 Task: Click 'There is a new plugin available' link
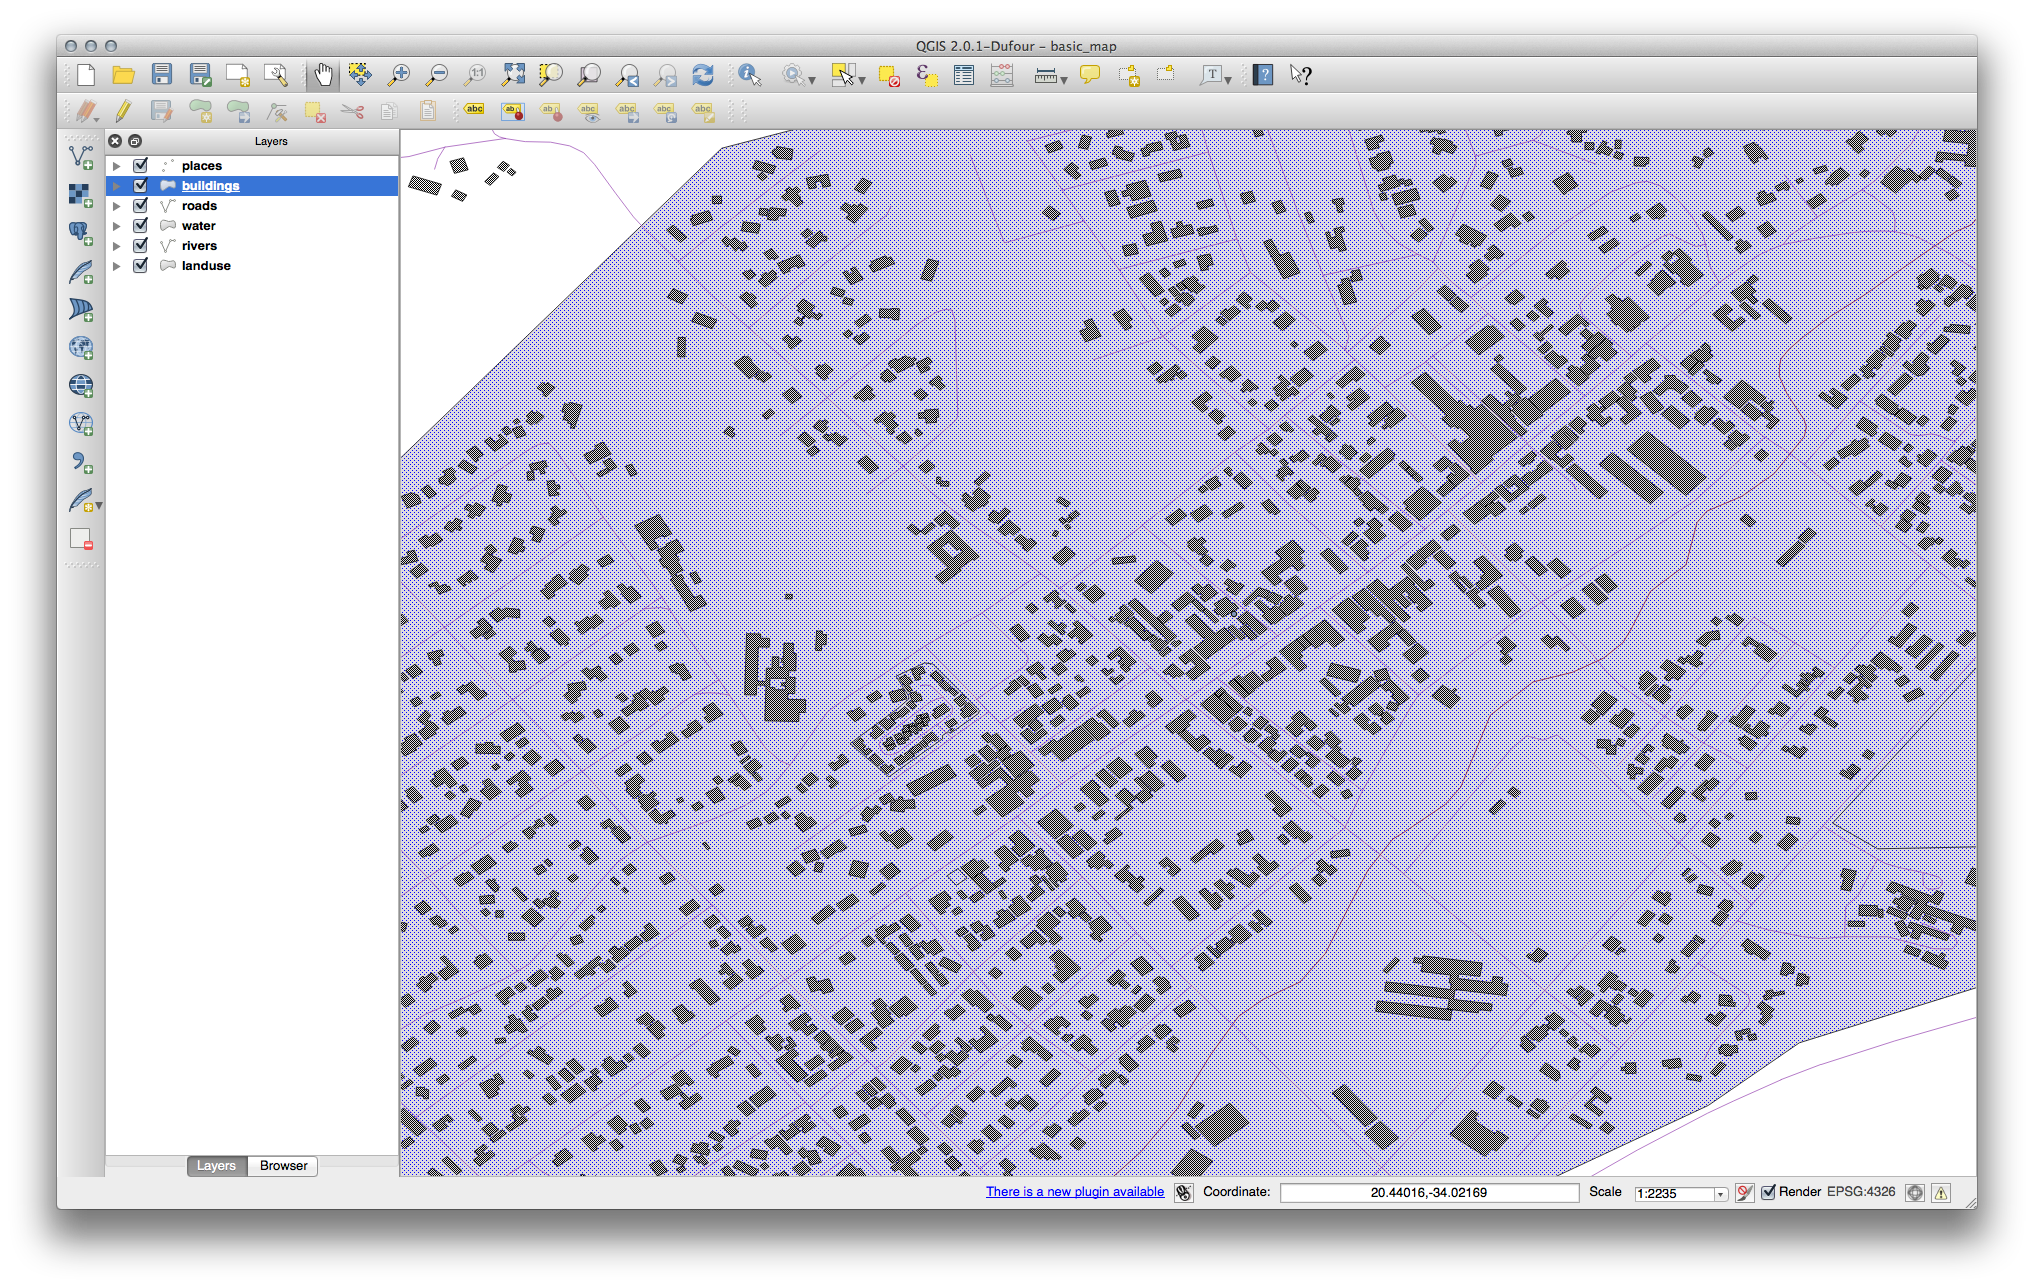[x=1074, y=1192]
